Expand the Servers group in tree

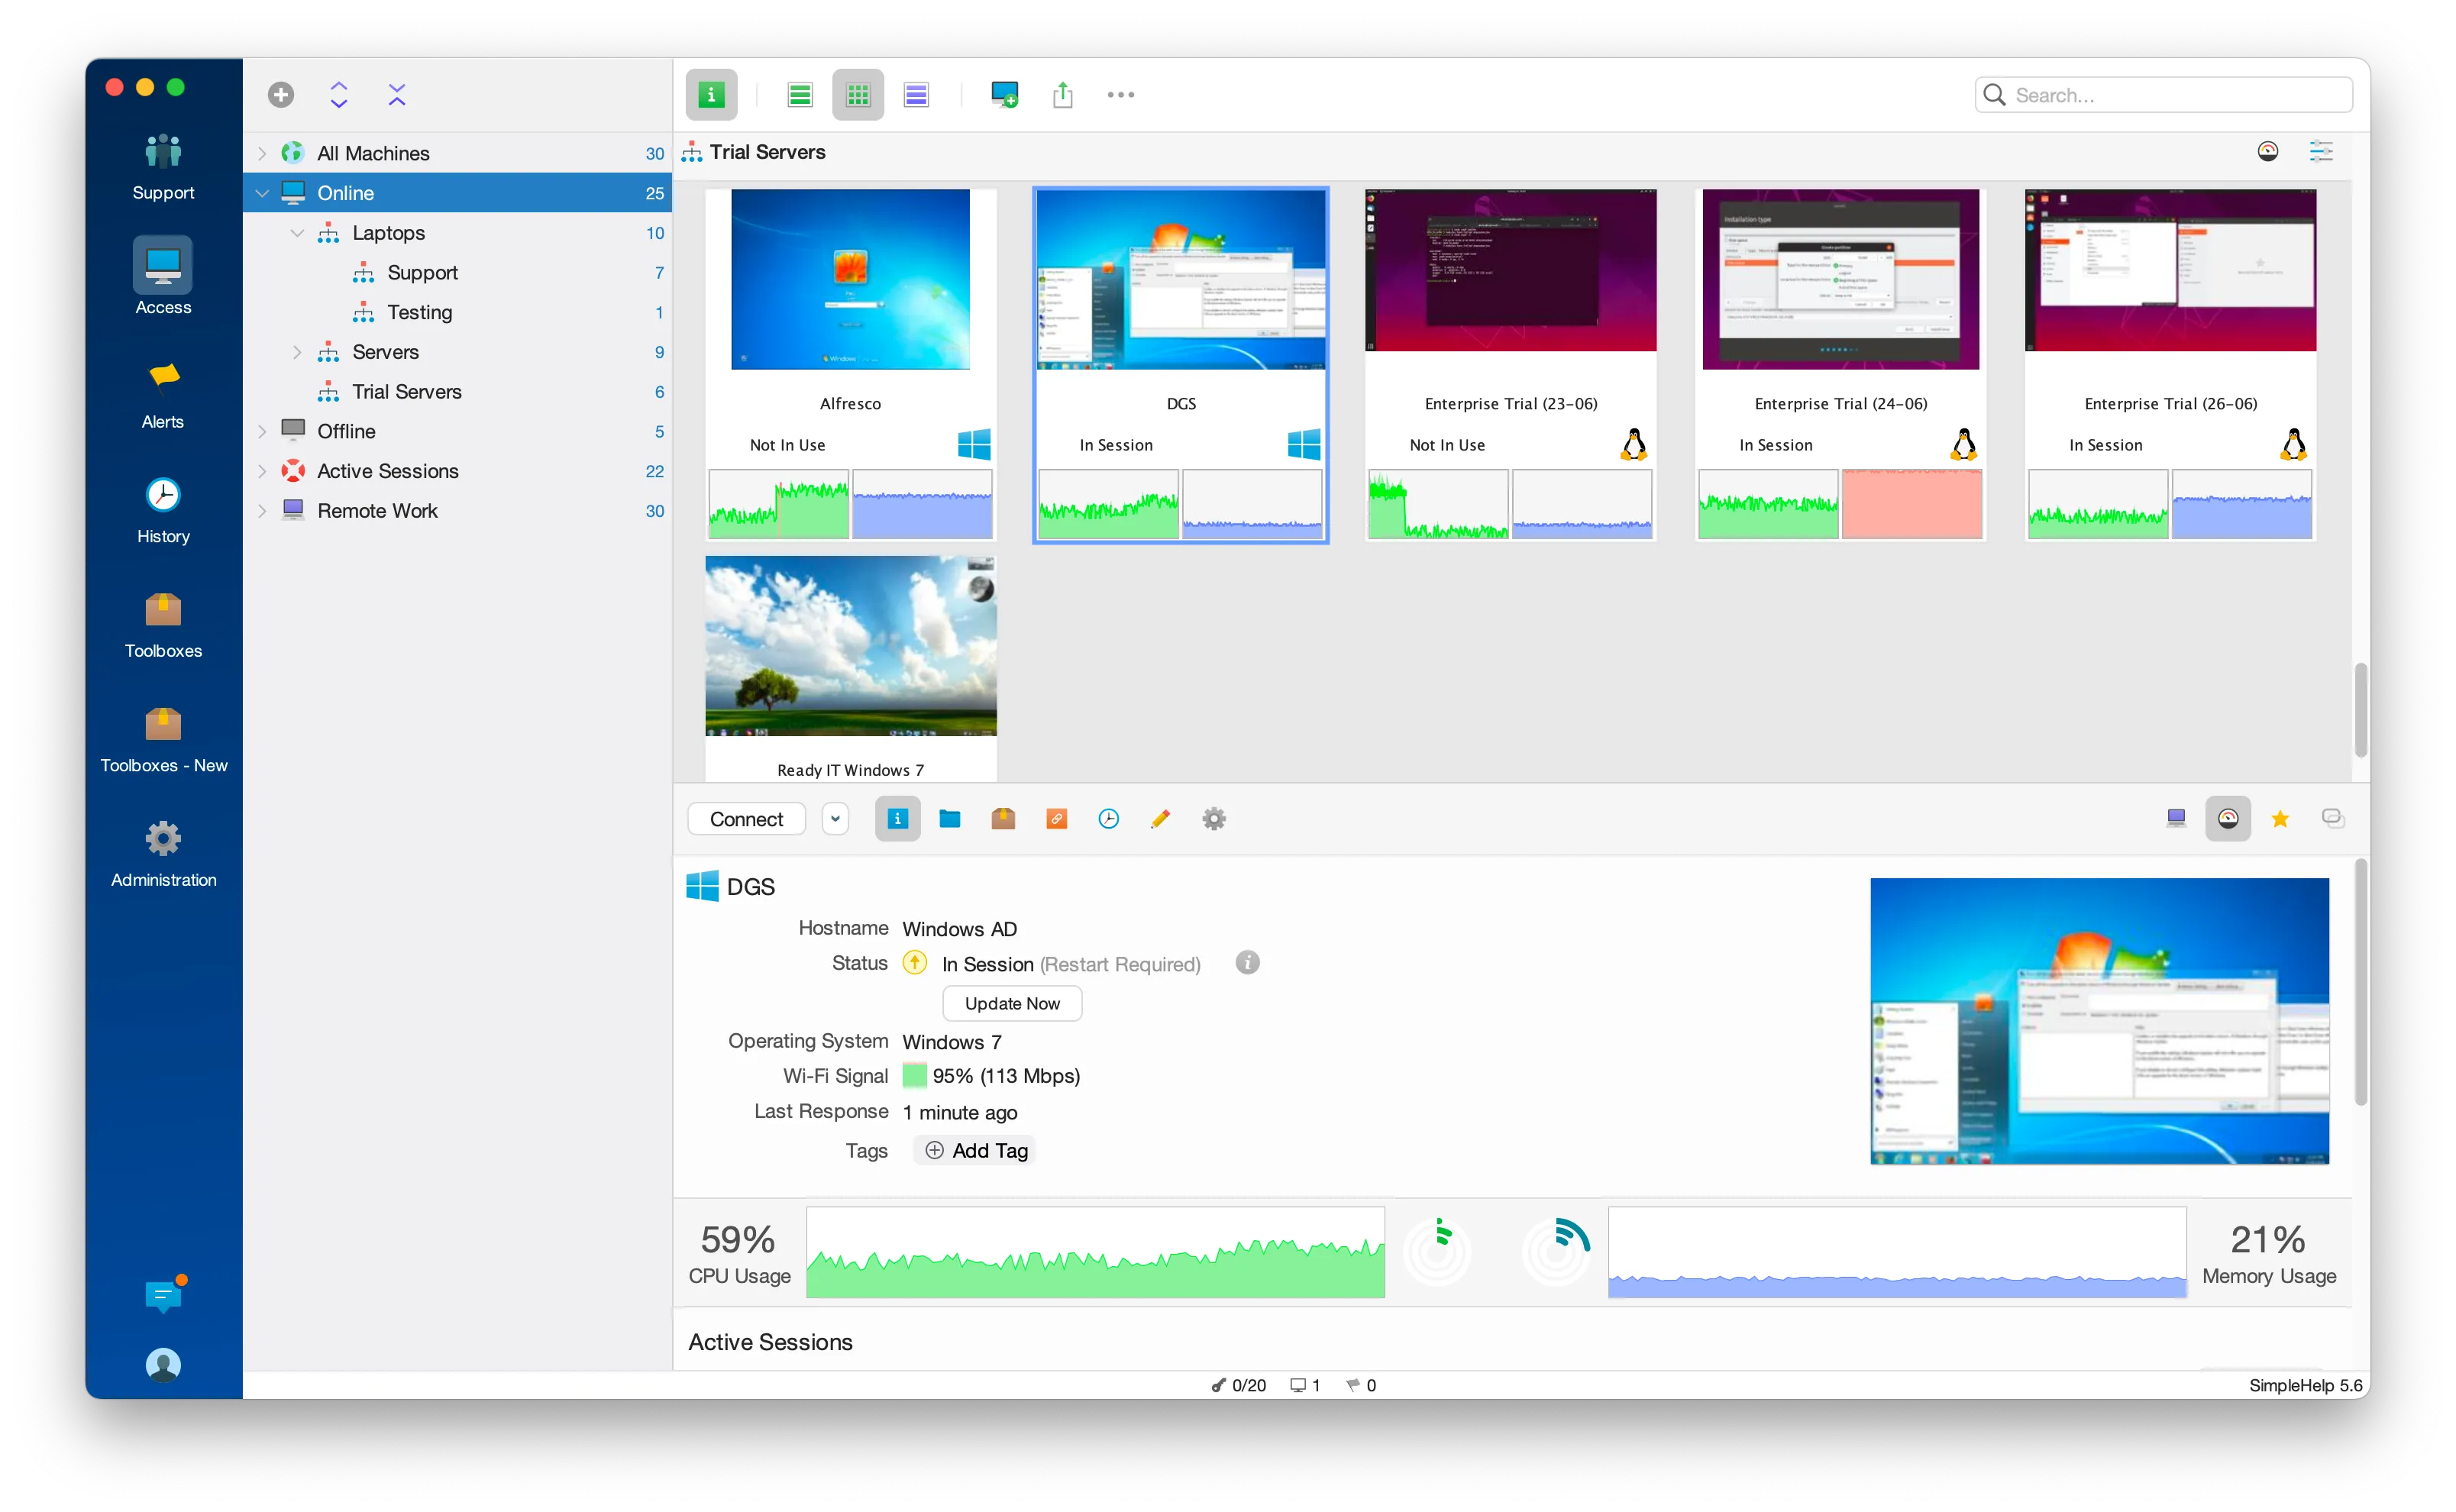coord(297,352)
